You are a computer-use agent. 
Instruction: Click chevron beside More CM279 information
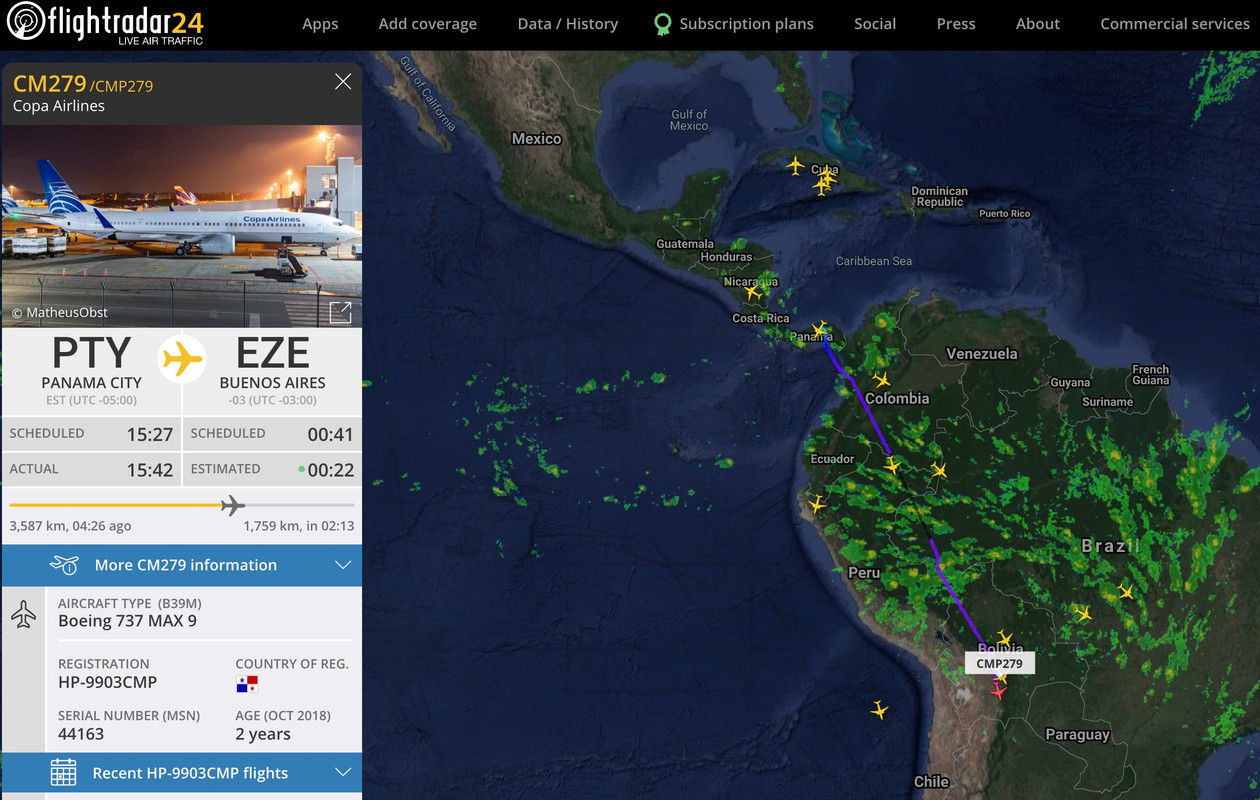343,565
